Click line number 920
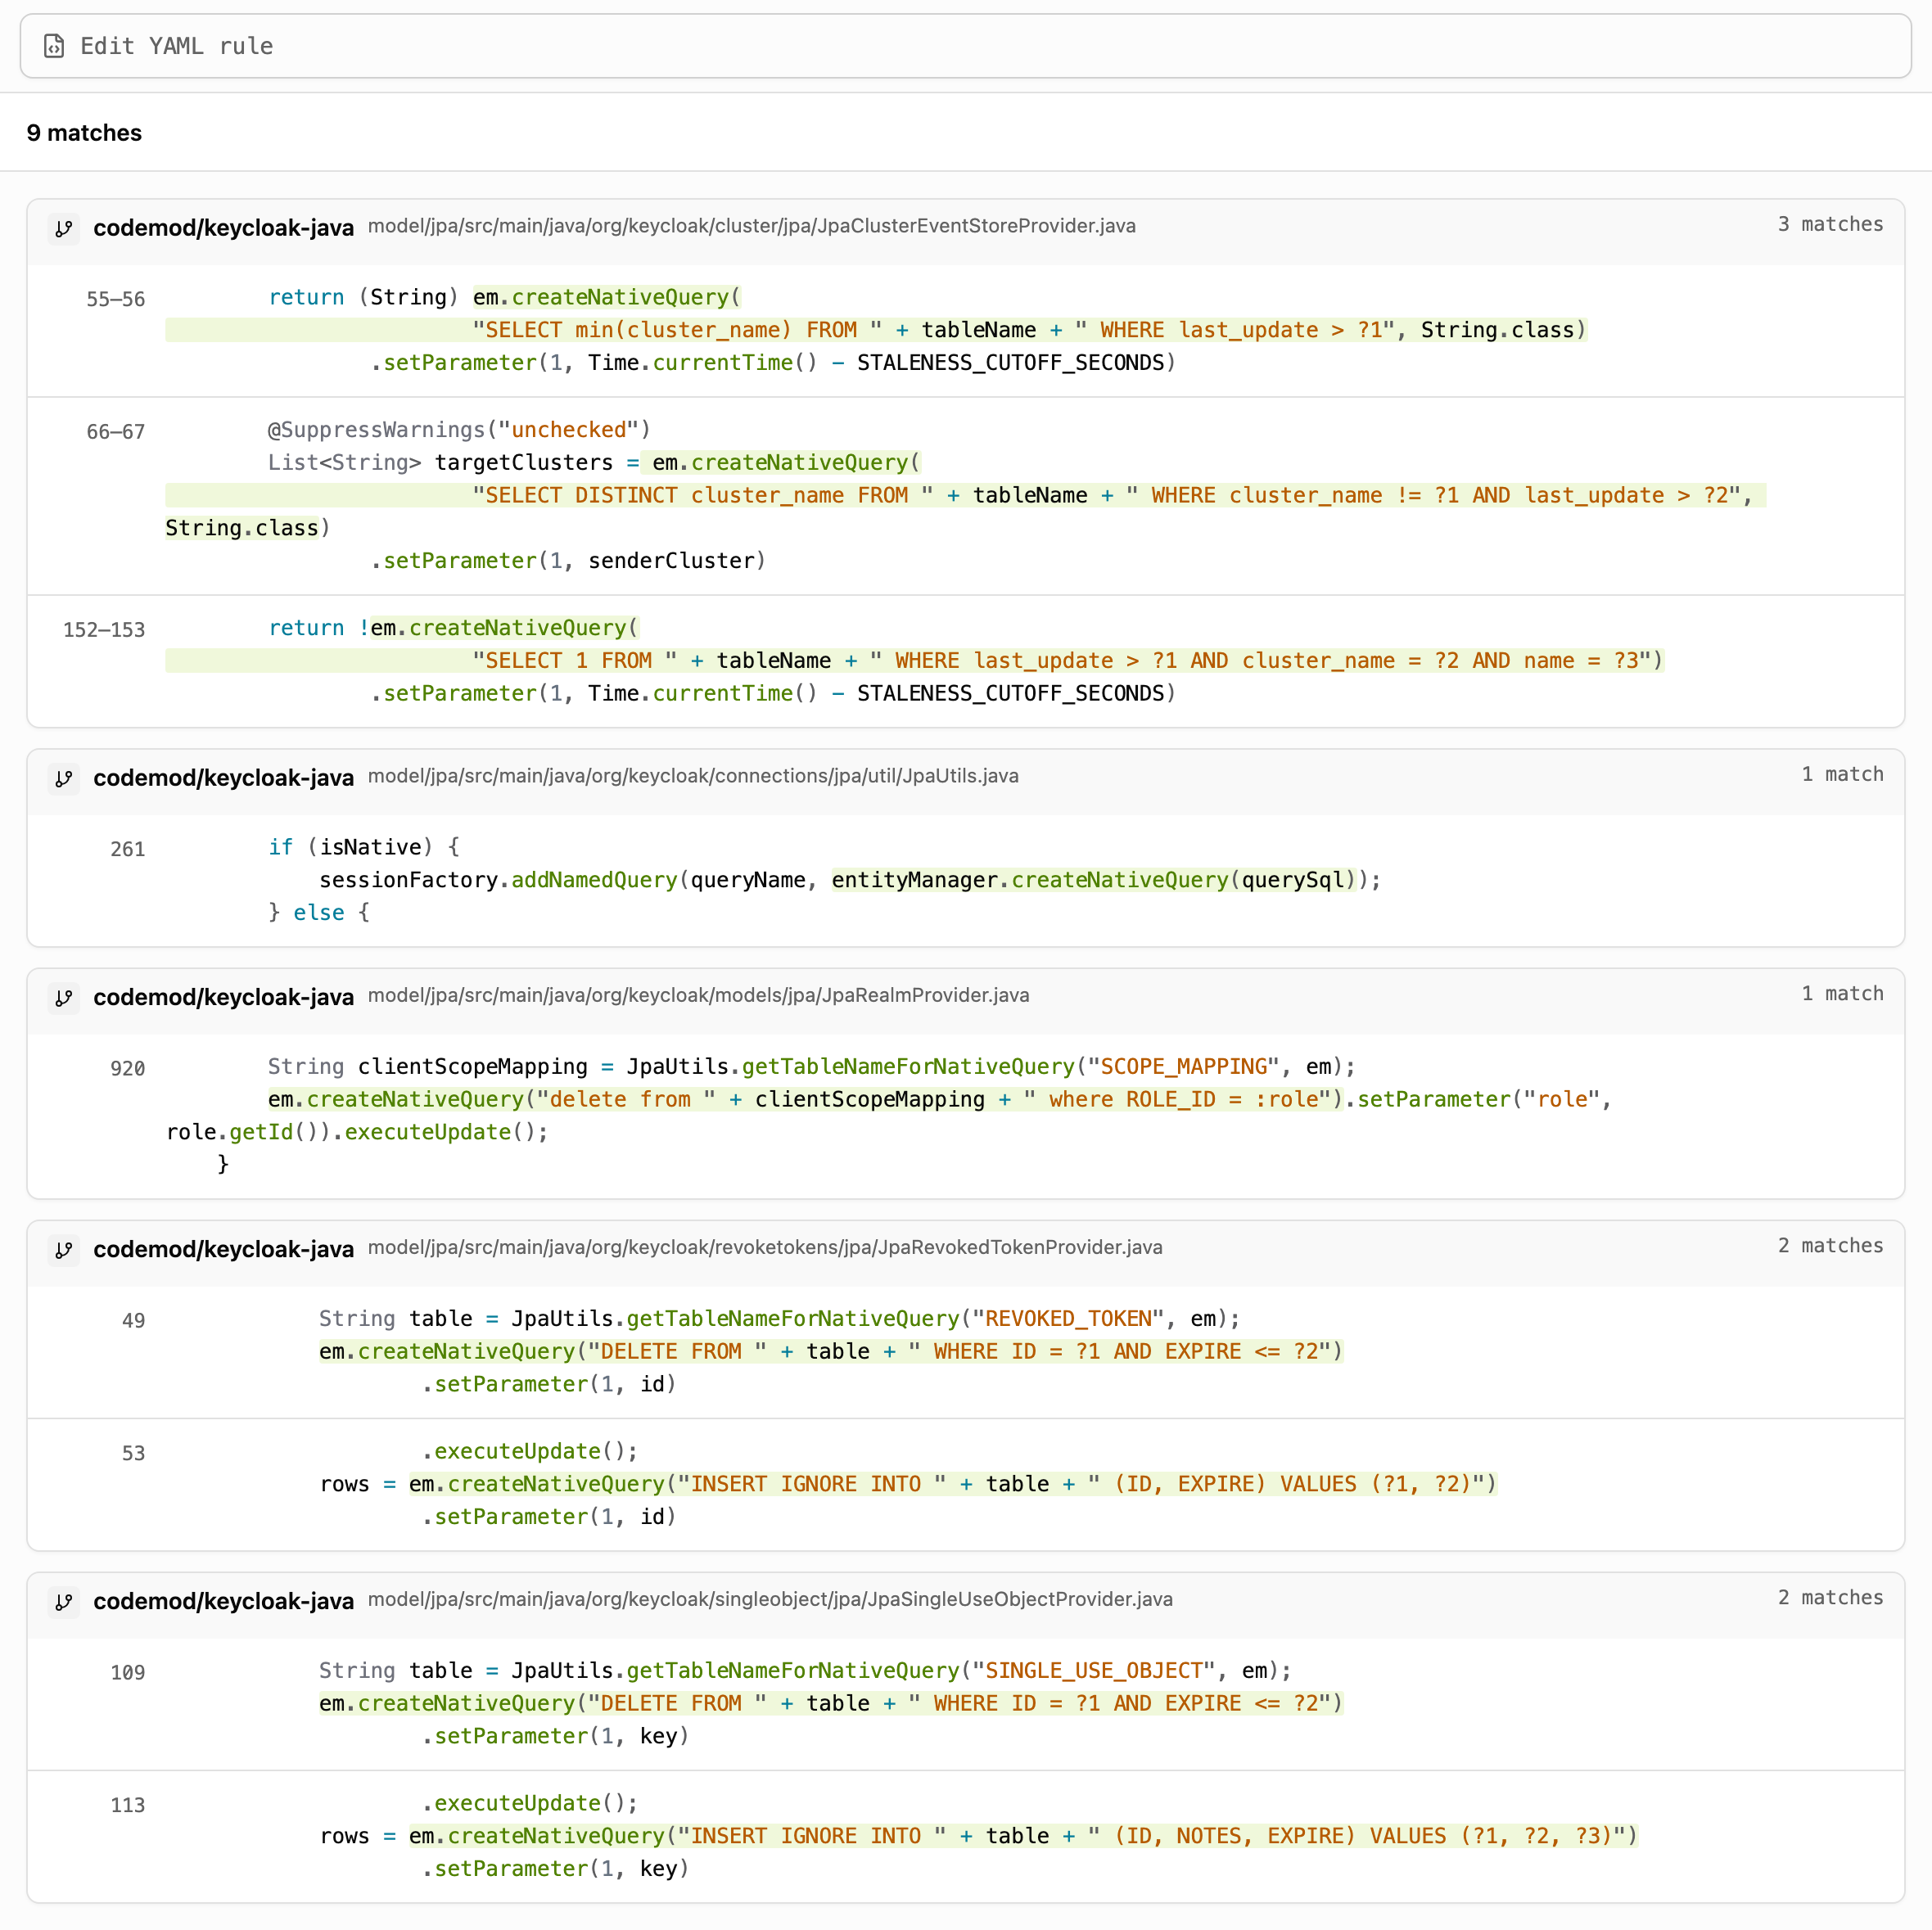This screenshot has height=1930, width=1932. (x=128, y=1068)
